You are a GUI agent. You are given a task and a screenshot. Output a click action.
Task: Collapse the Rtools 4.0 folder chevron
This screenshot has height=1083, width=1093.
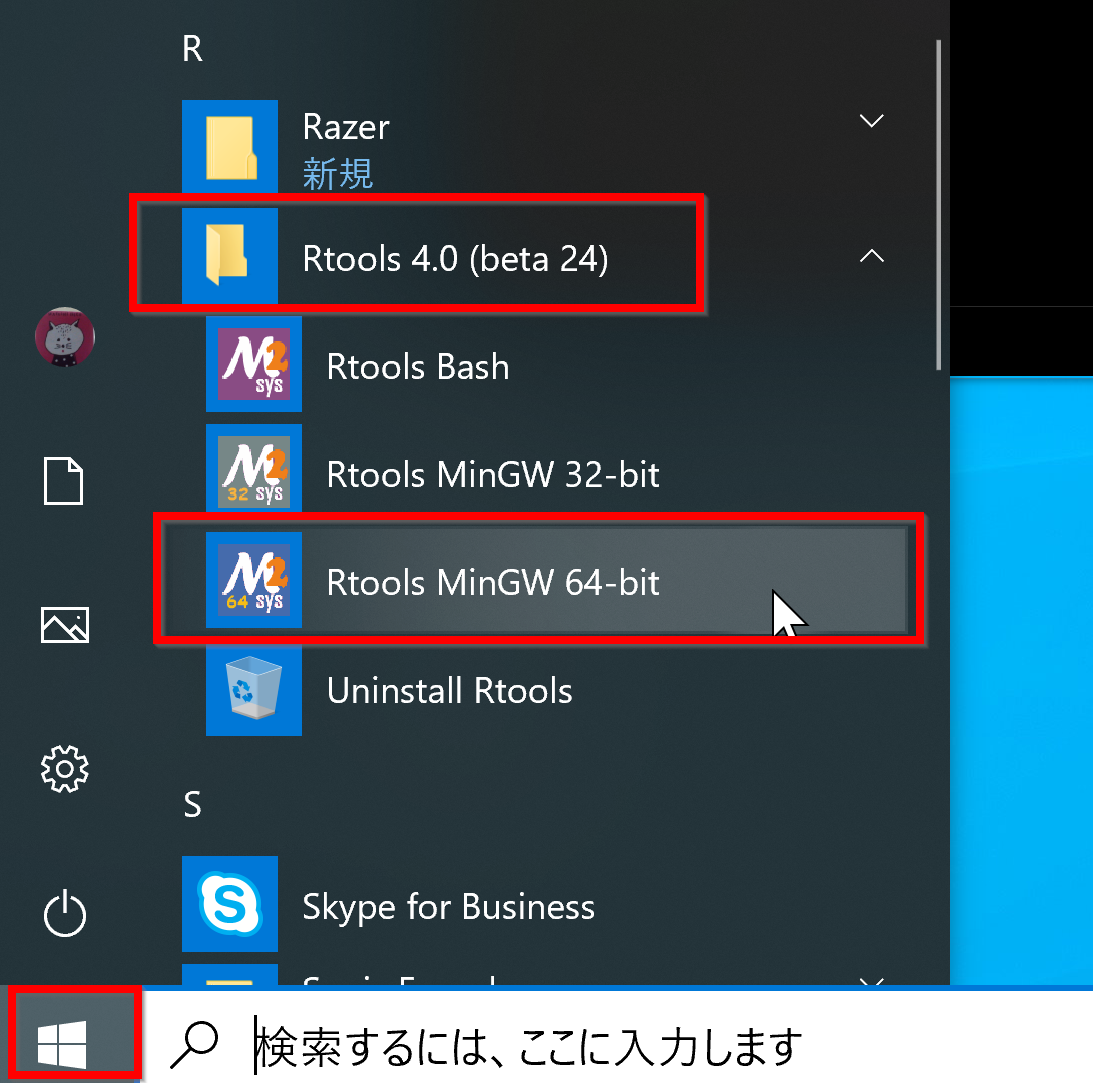pyautogui.click(x=871, y=256)
